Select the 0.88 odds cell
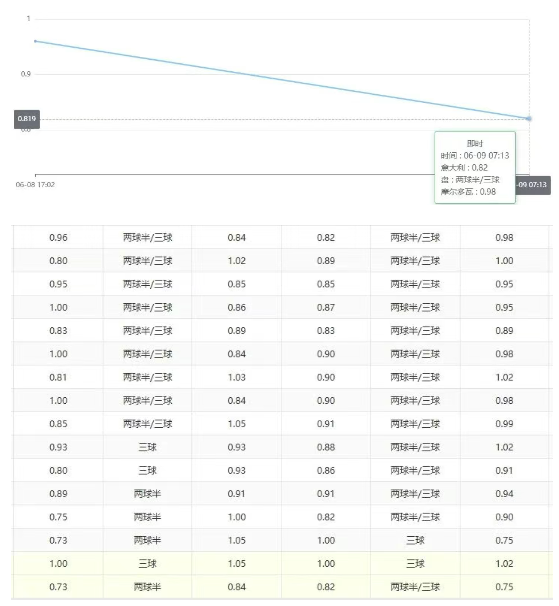Screen dimensions: 559x606 pyautogui.click(x=326, y=447)
